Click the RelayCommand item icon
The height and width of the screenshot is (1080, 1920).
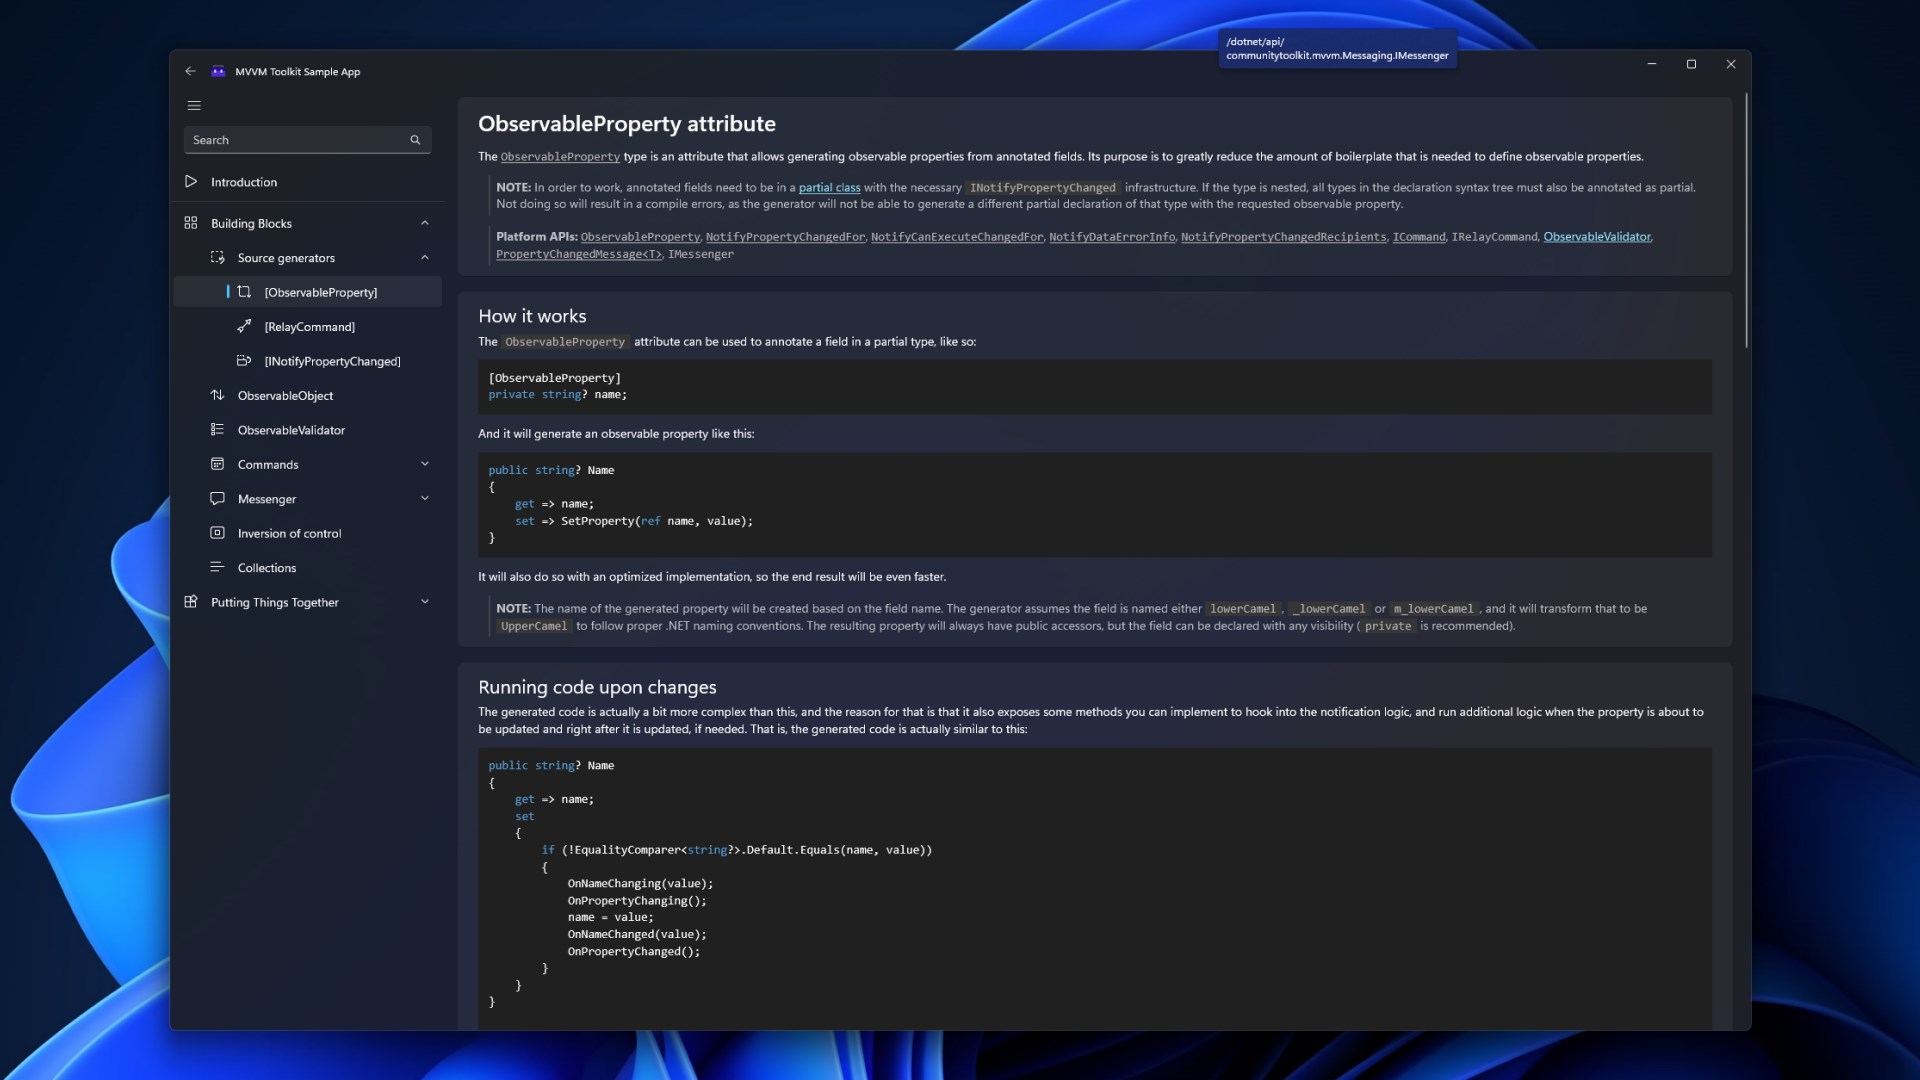pyautogui.click(x=244, y=326)
